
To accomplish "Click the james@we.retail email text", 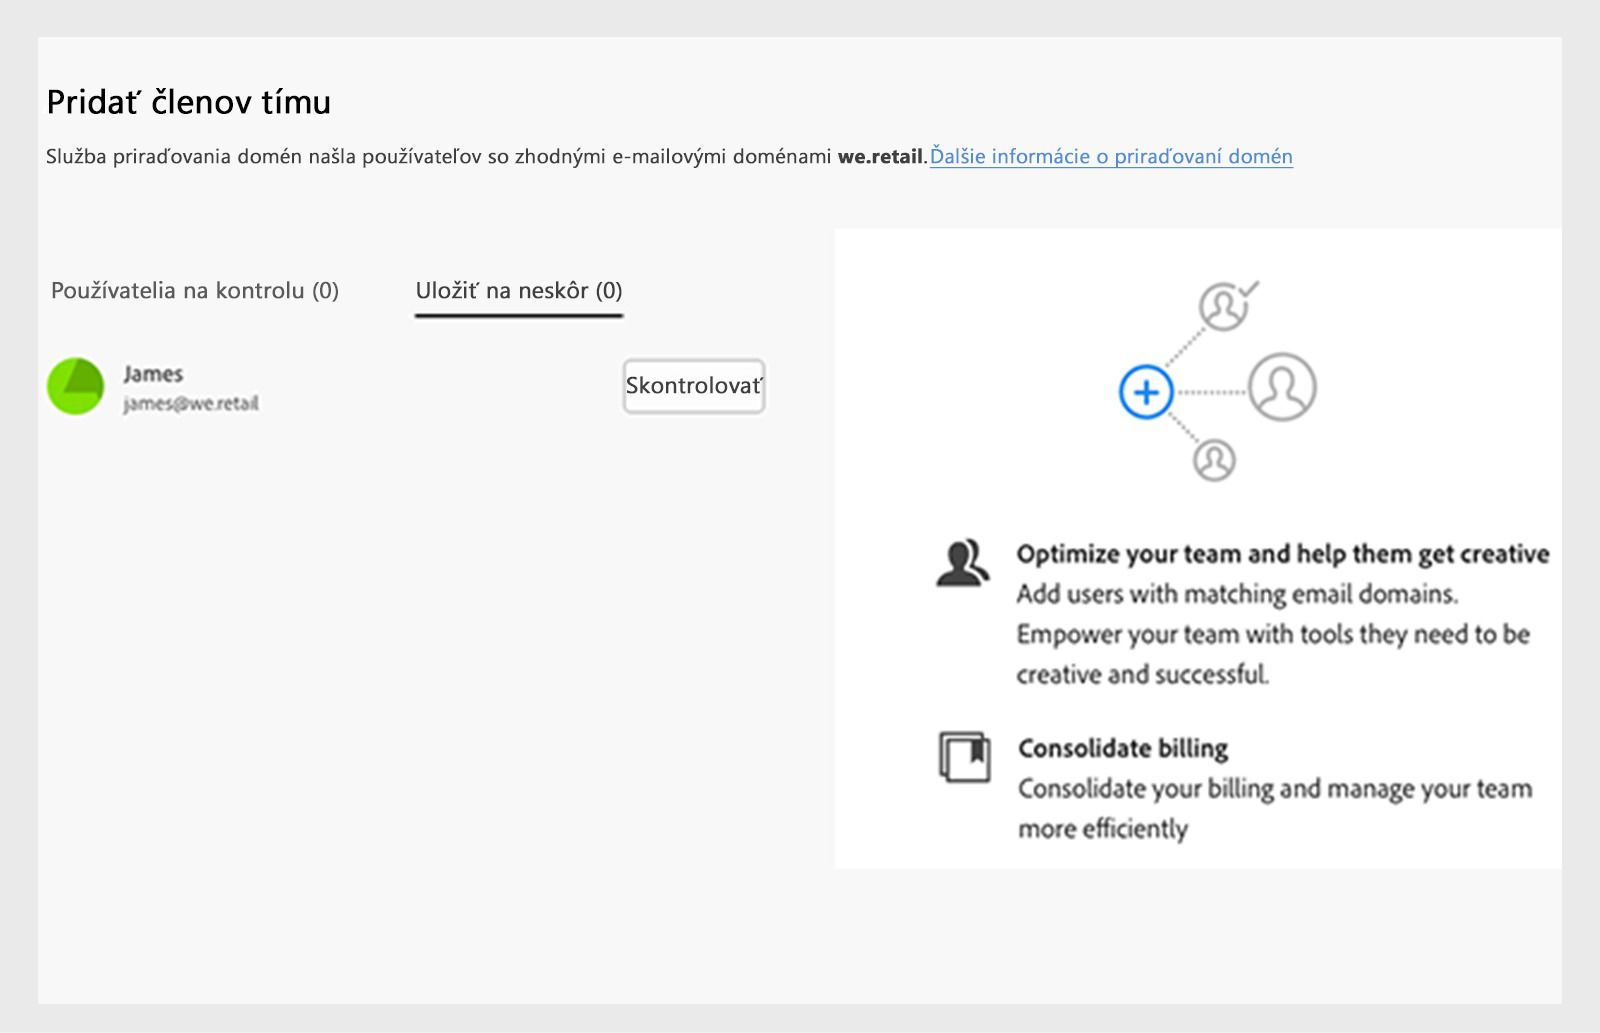I will coord(191,404).
